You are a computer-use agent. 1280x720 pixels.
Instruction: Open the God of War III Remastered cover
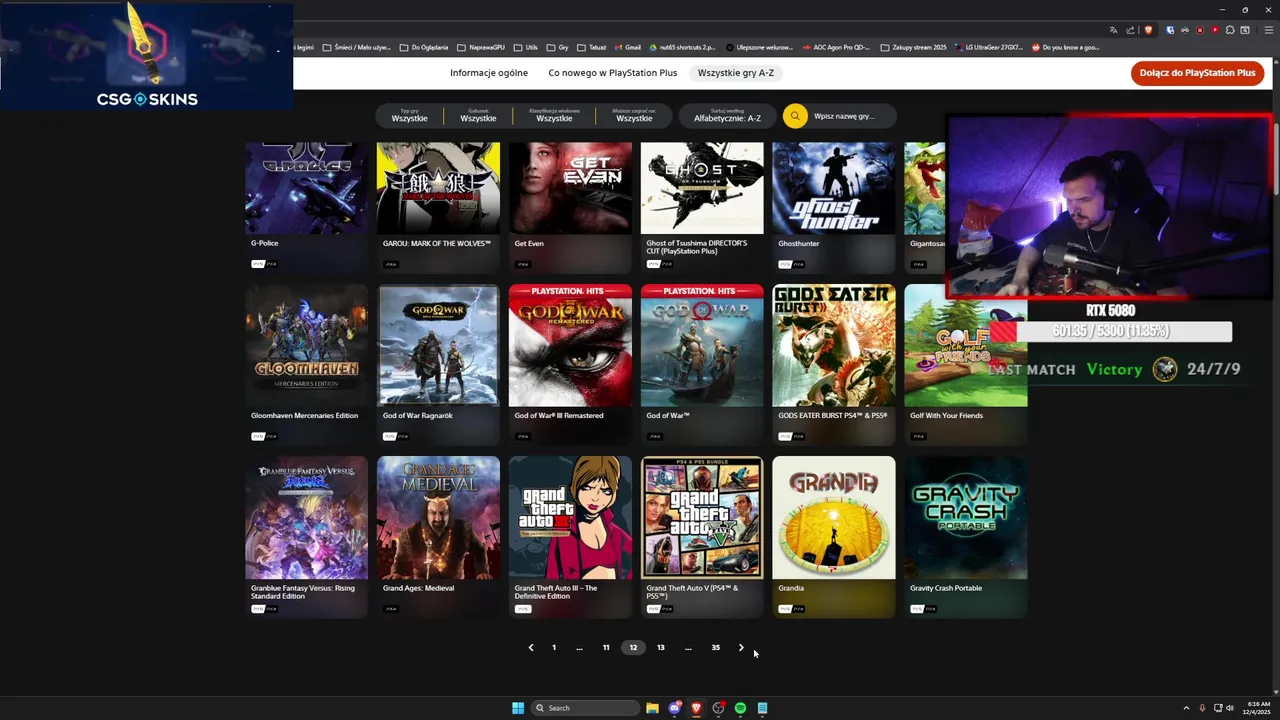point(570,346)
